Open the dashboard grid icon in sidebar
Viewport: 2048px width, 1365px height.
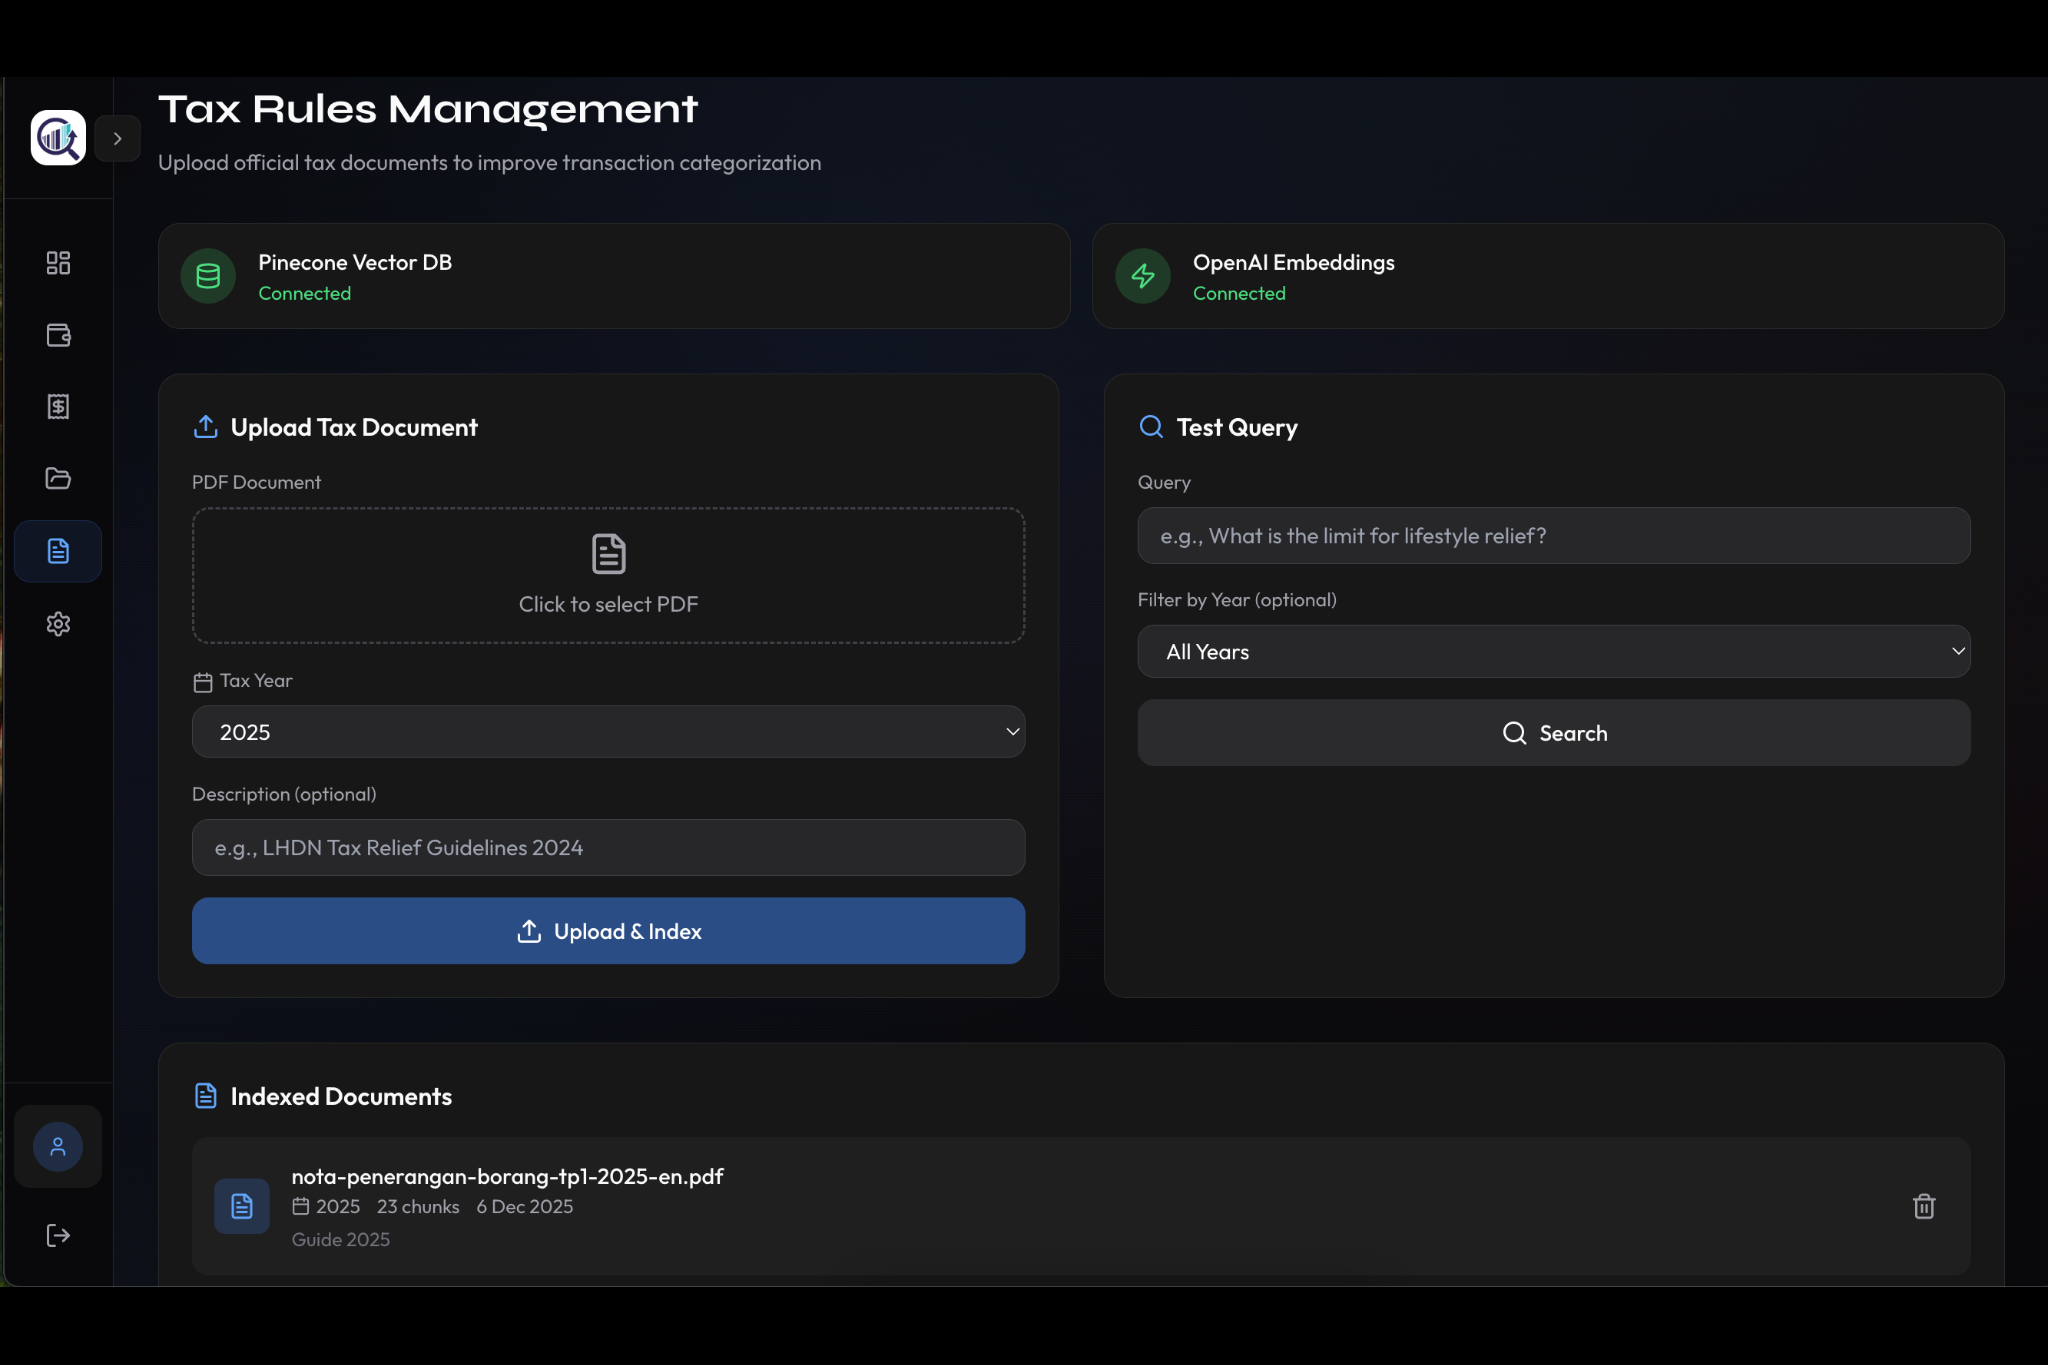click(x=58, y=263)
